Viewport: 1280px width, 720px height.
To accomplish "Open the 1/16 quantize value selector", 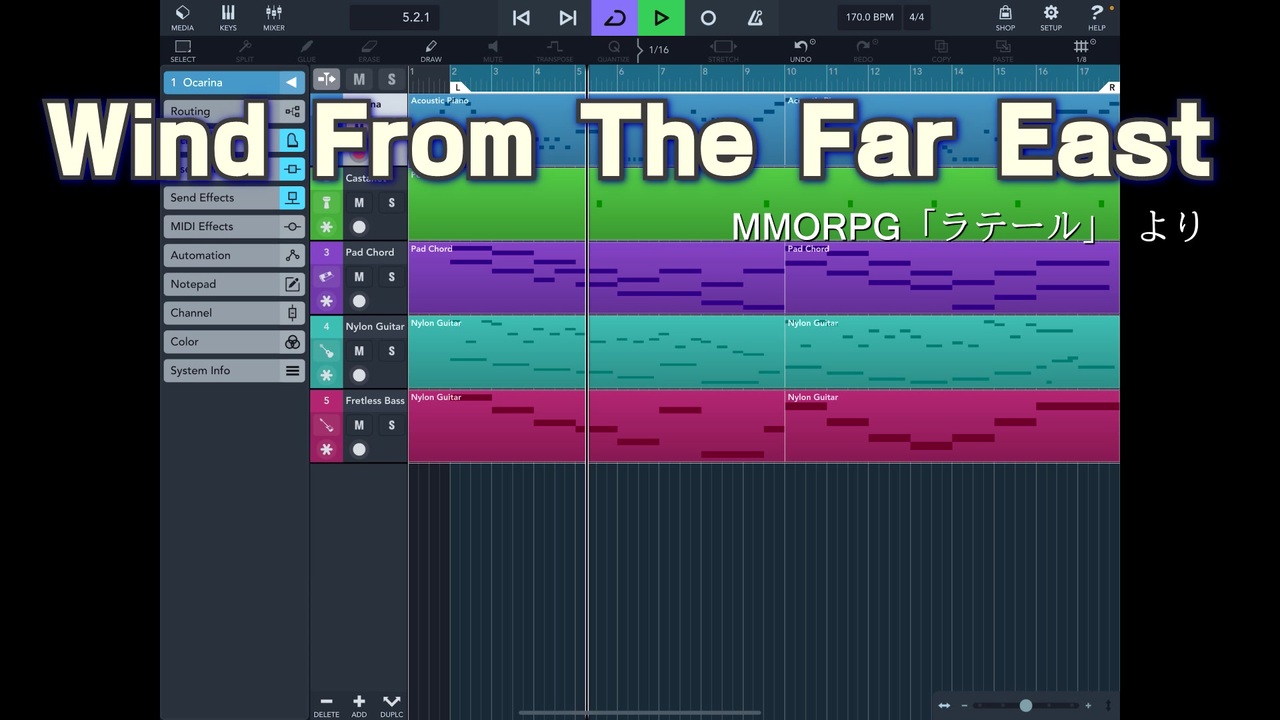I will (x=659, y=50).
